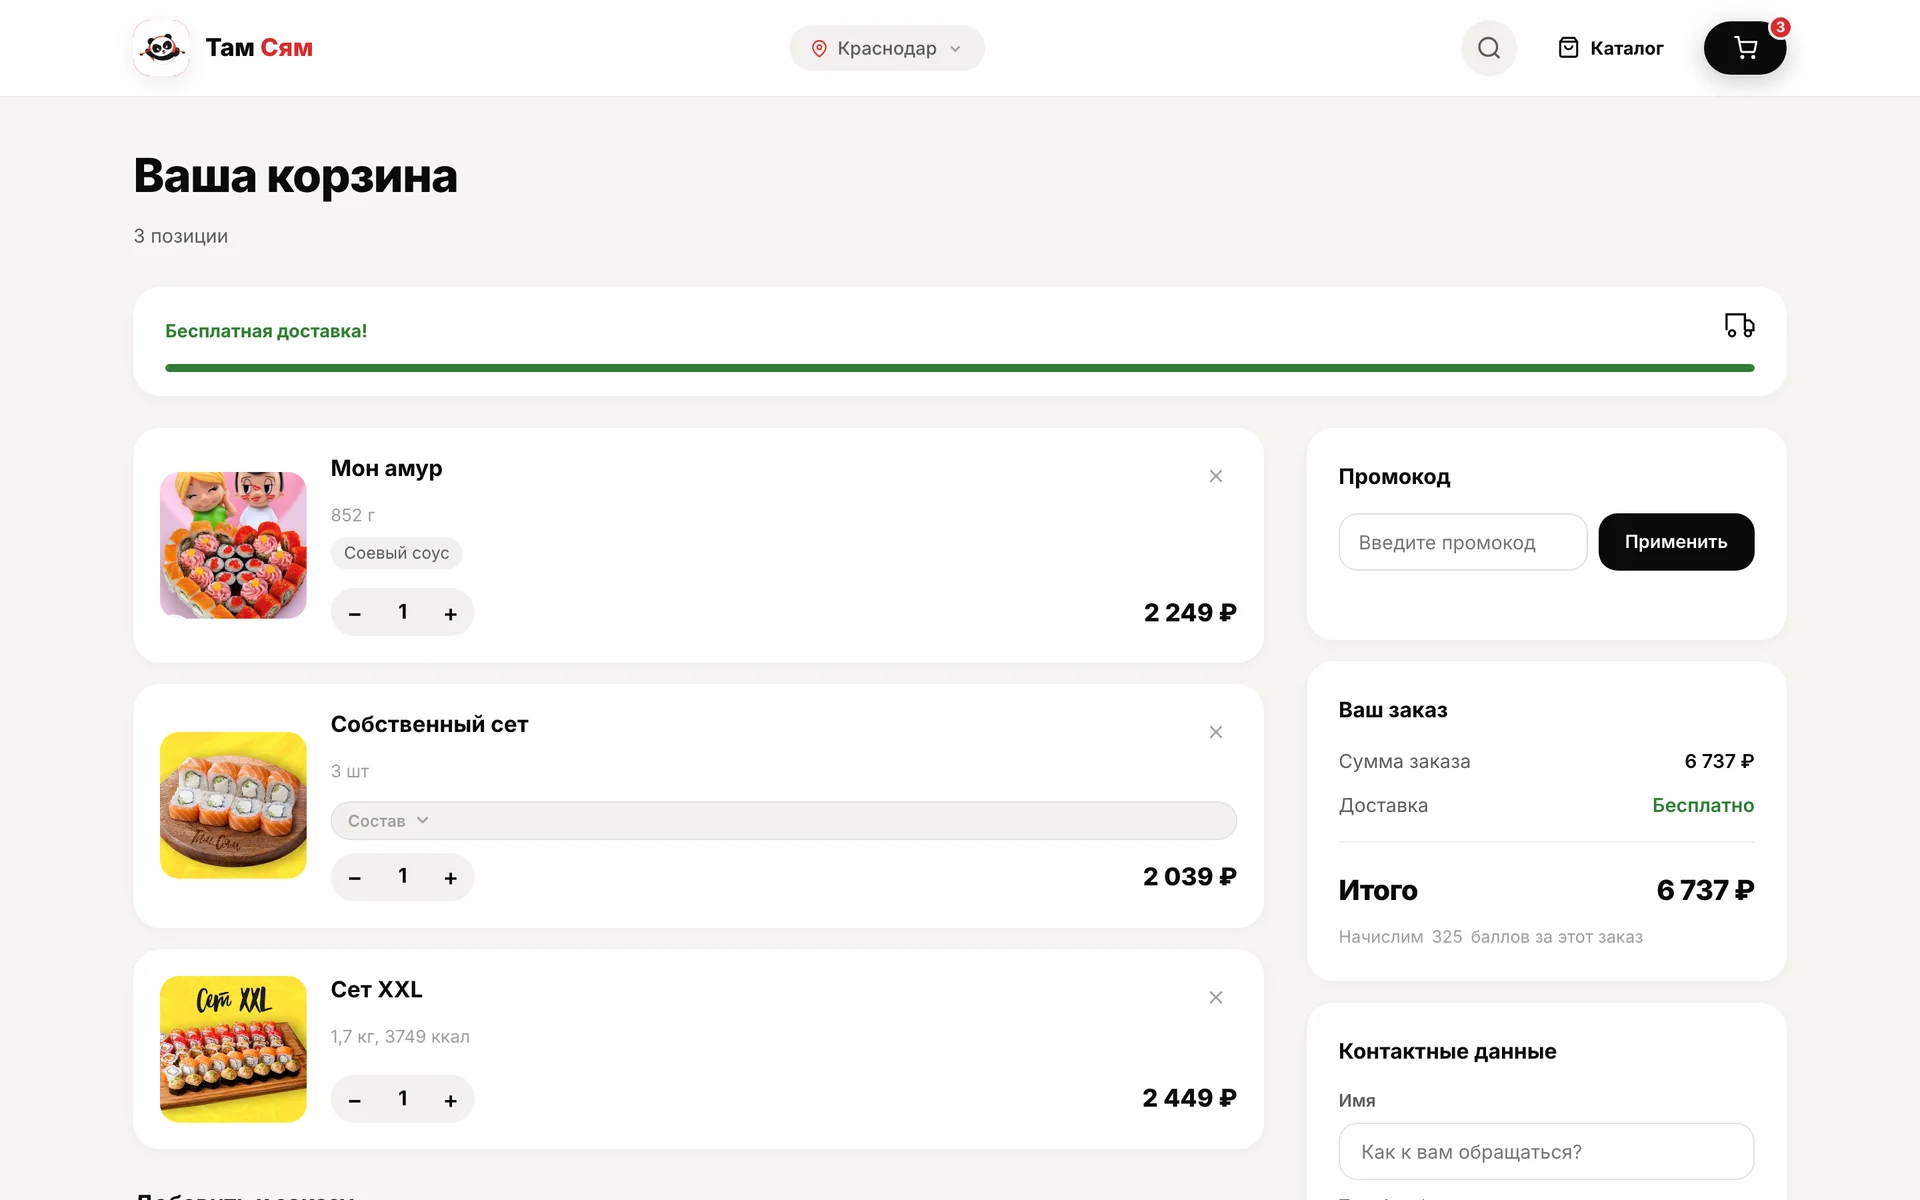Decrease quantity of Собственный сет

coord(354,877)
